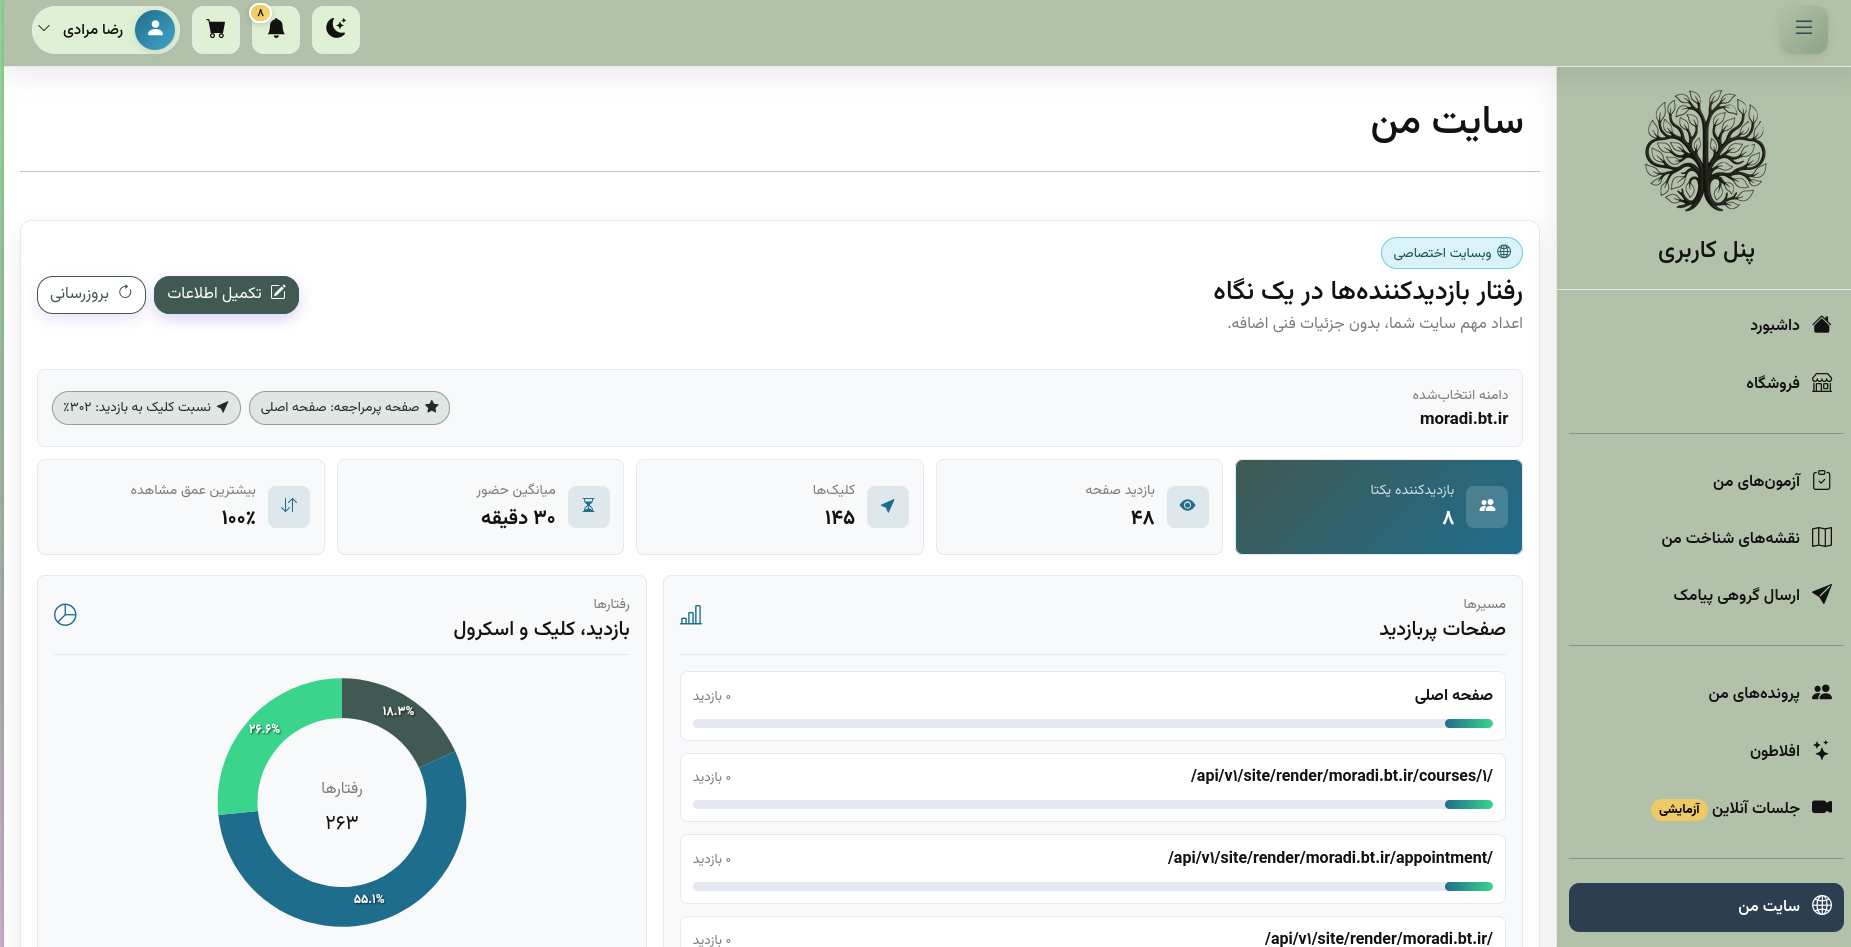Click the وبسایت اختصاصی badge
The image size is (1851, 947).
click(1452, 253)
